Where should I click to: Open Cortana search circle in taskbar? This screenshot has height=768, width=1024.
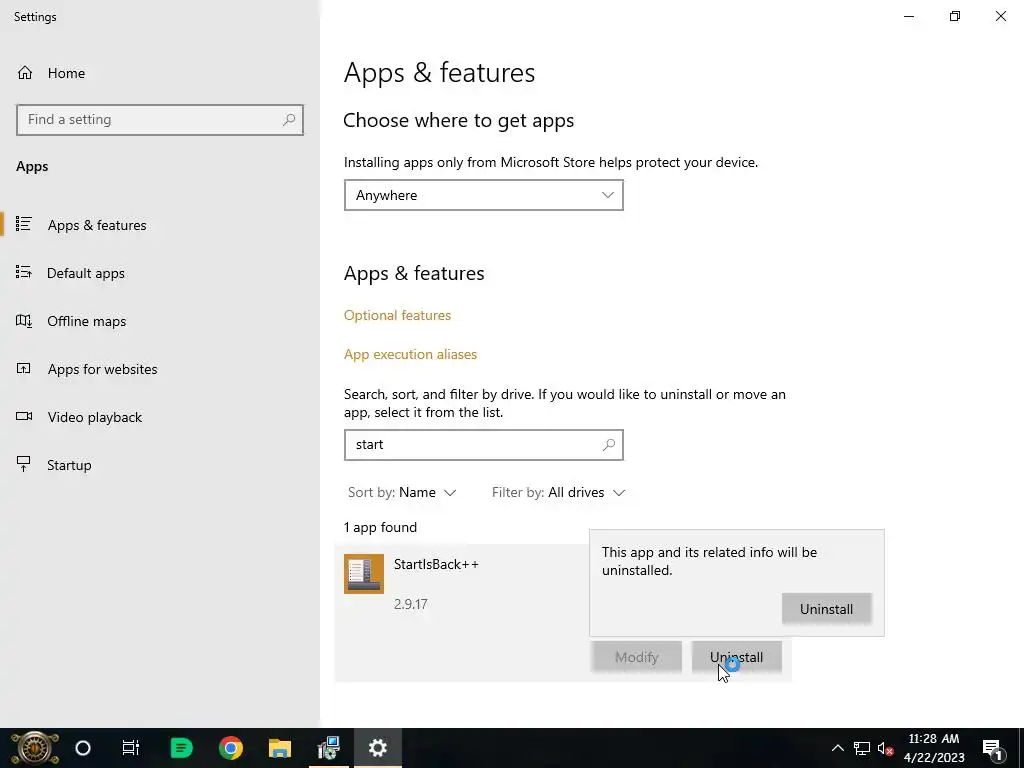tap(83, 748)
